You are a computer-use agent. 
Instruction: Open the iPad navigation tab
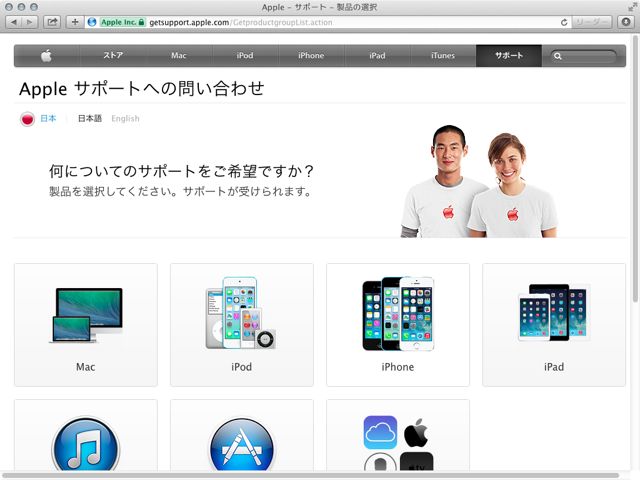tap(377, 56)
